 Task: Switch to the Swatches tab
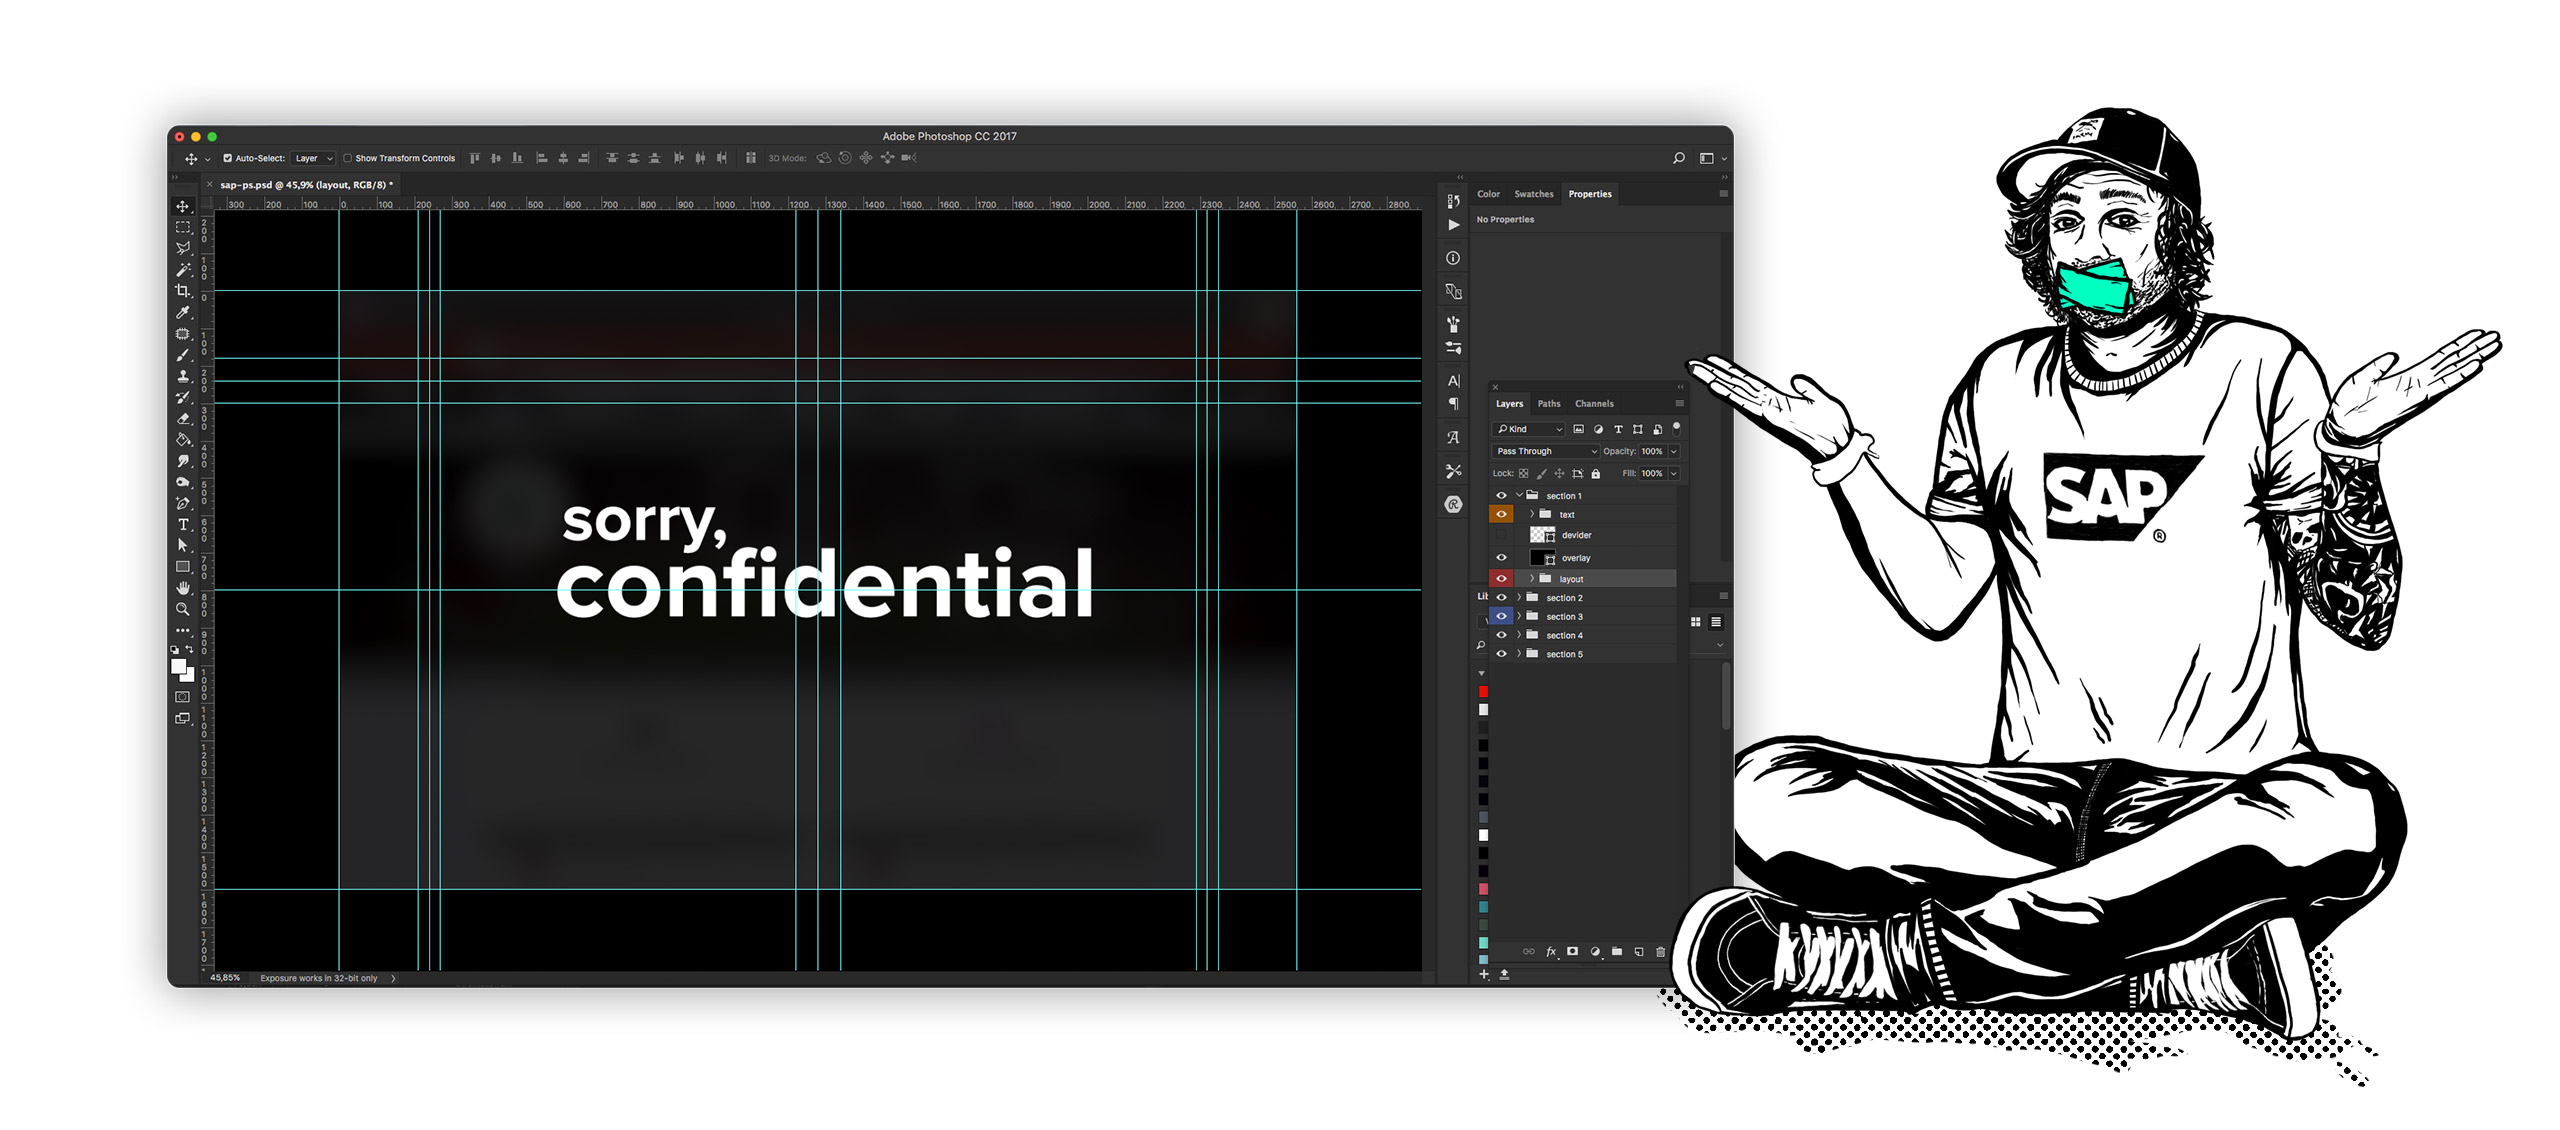click(x=1533, y=194)
